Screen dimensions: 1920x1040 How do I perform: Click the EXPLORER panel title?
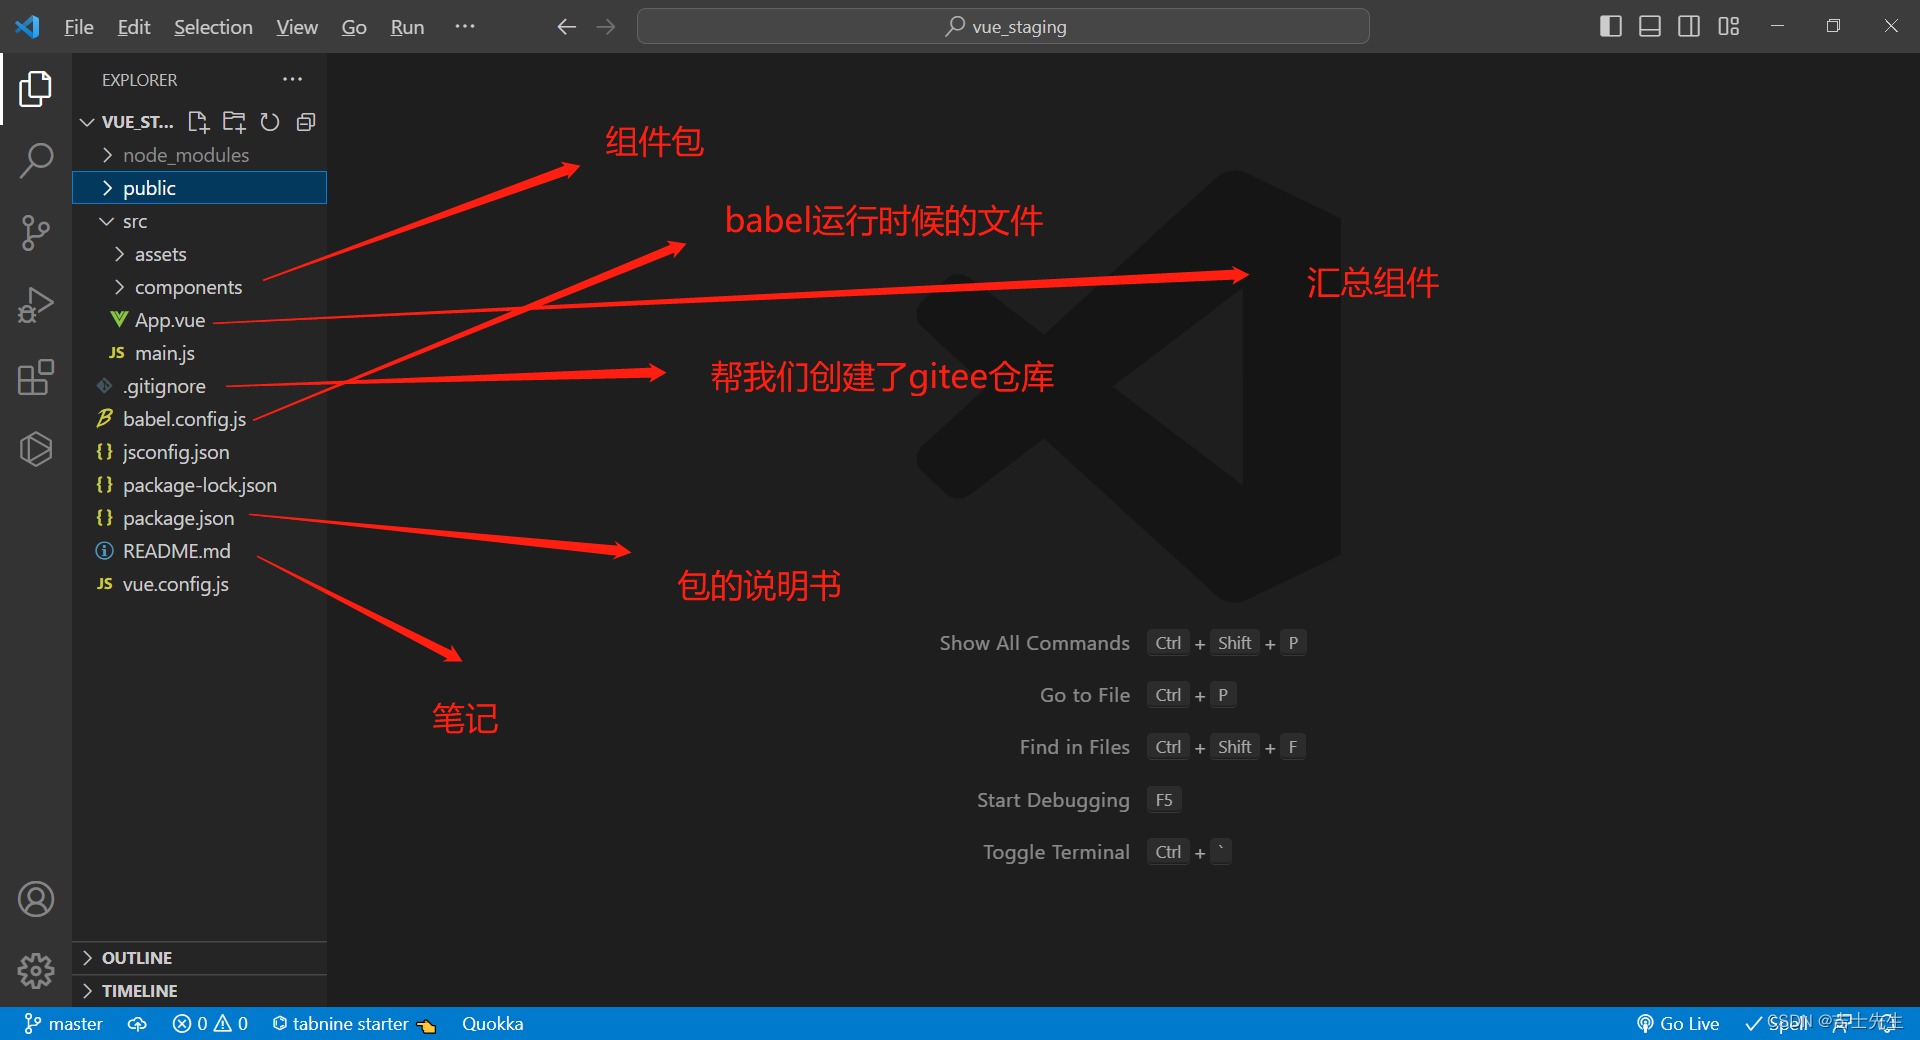coord(139,80)
